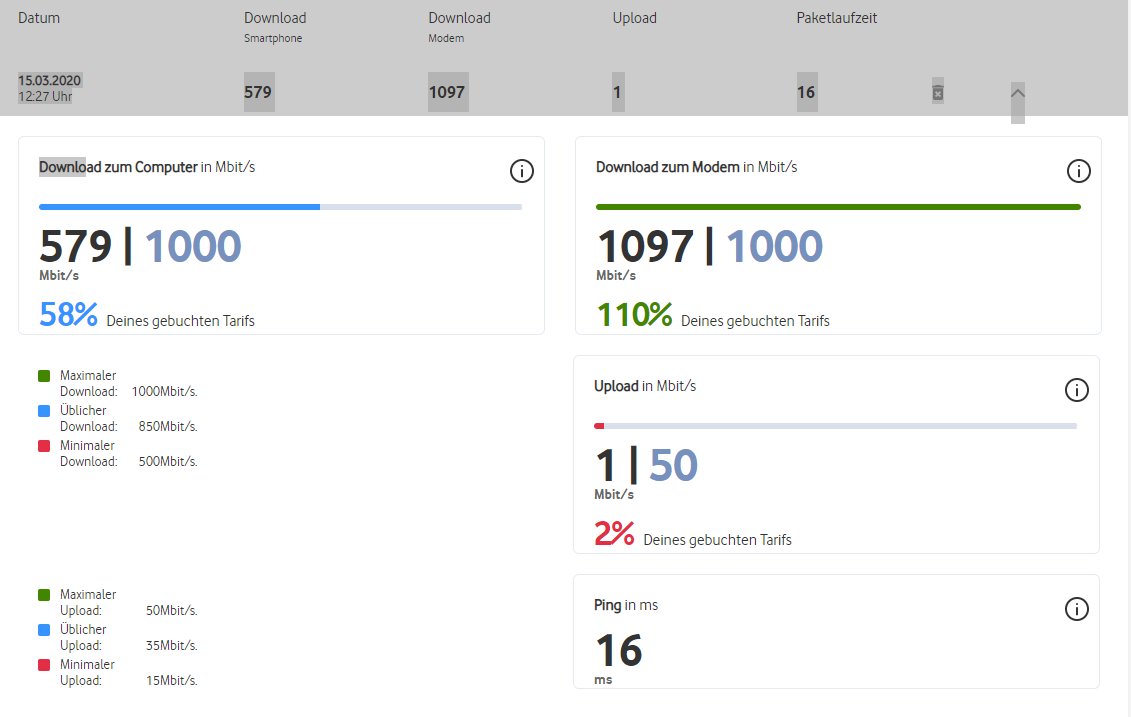
Task: Click the green Maximaler Upload legend swatch
Action: [x=44, y=595]
